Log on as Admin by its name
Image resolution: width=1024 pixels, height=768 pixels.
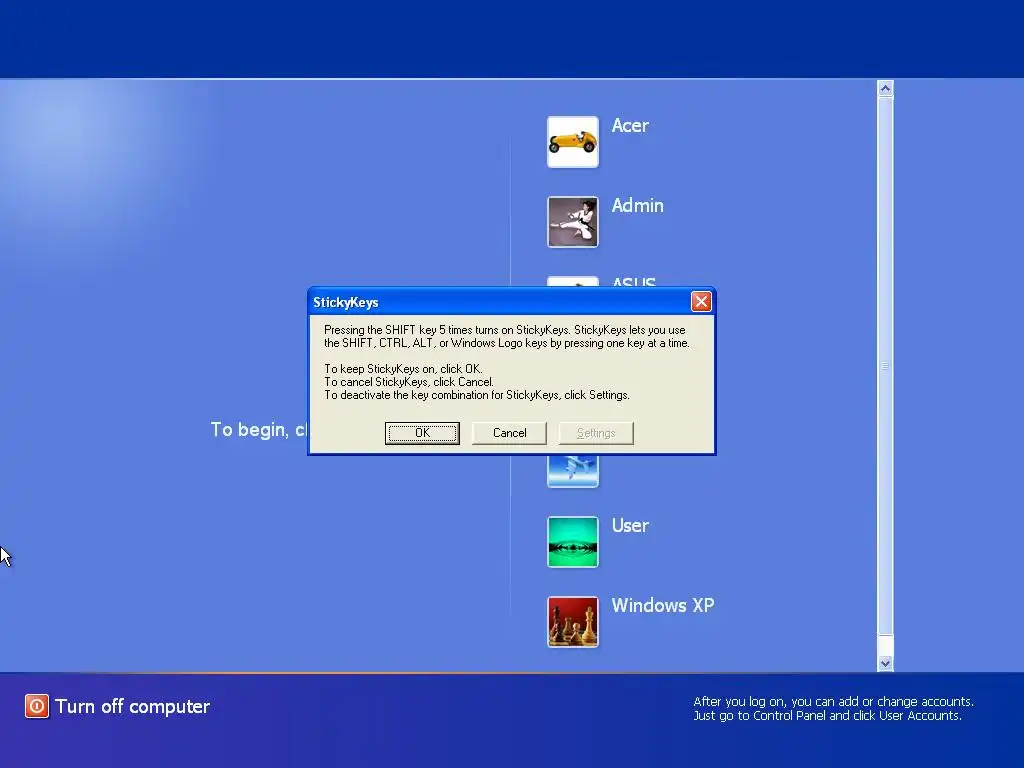tap(637, 206)
